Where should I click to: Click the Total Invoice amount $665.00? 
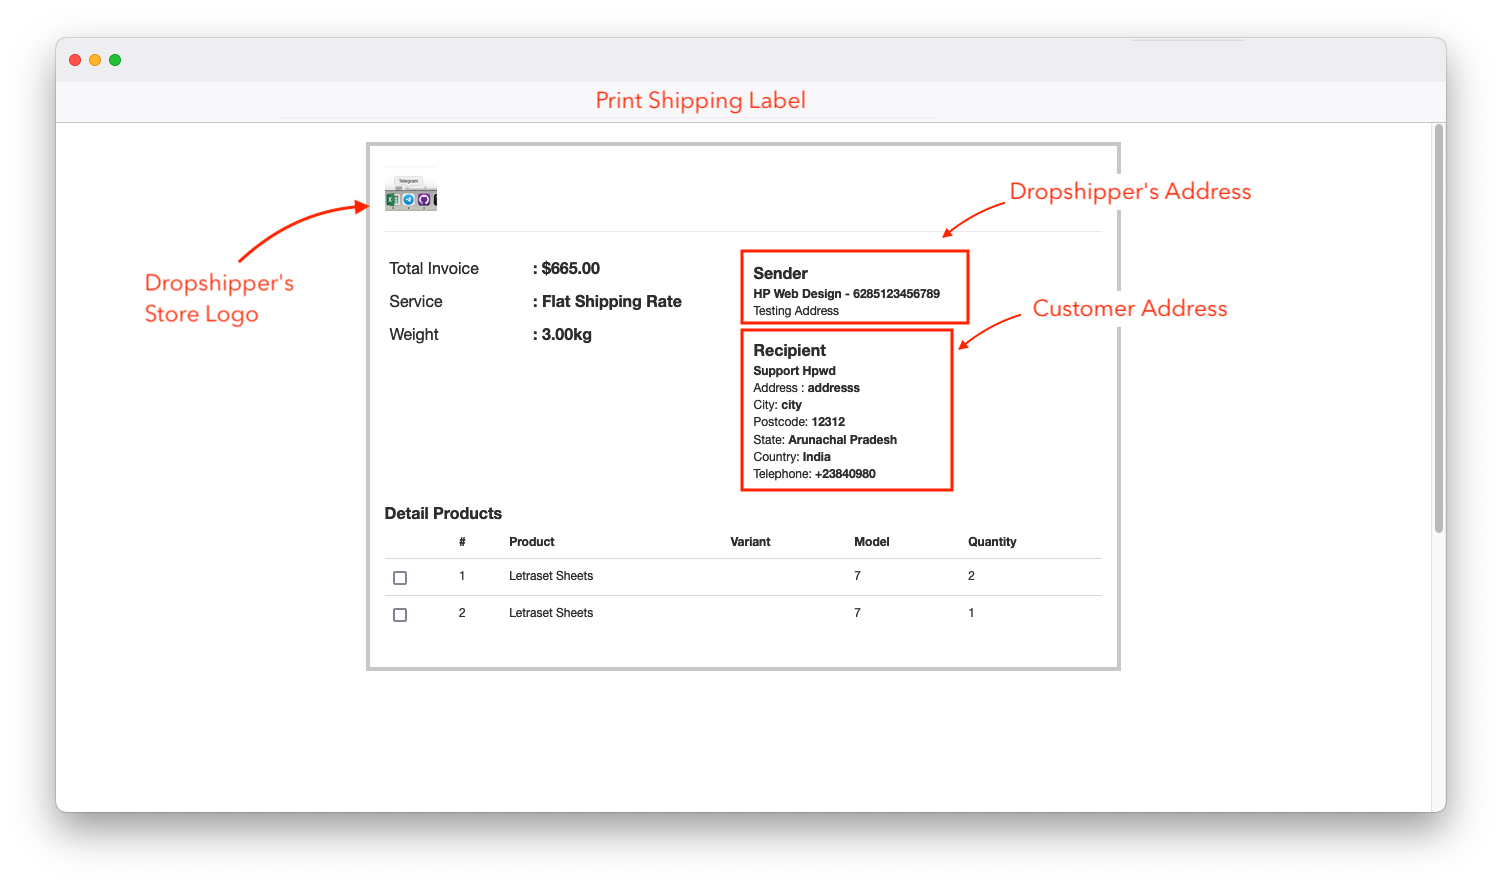570,268
